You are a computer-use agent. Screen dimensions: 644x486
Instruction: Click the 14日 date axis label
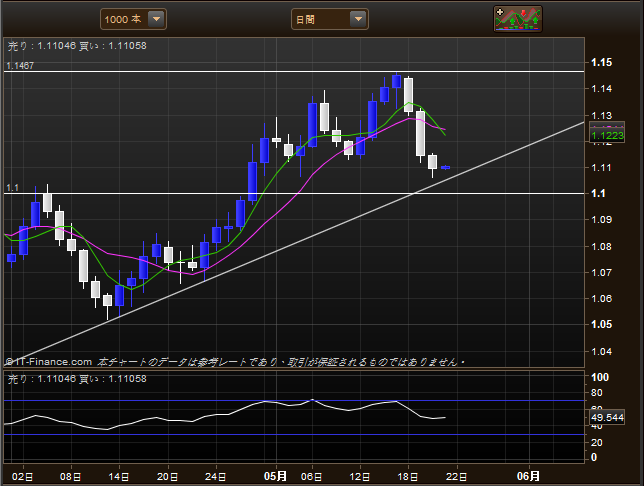coord(119,477)
